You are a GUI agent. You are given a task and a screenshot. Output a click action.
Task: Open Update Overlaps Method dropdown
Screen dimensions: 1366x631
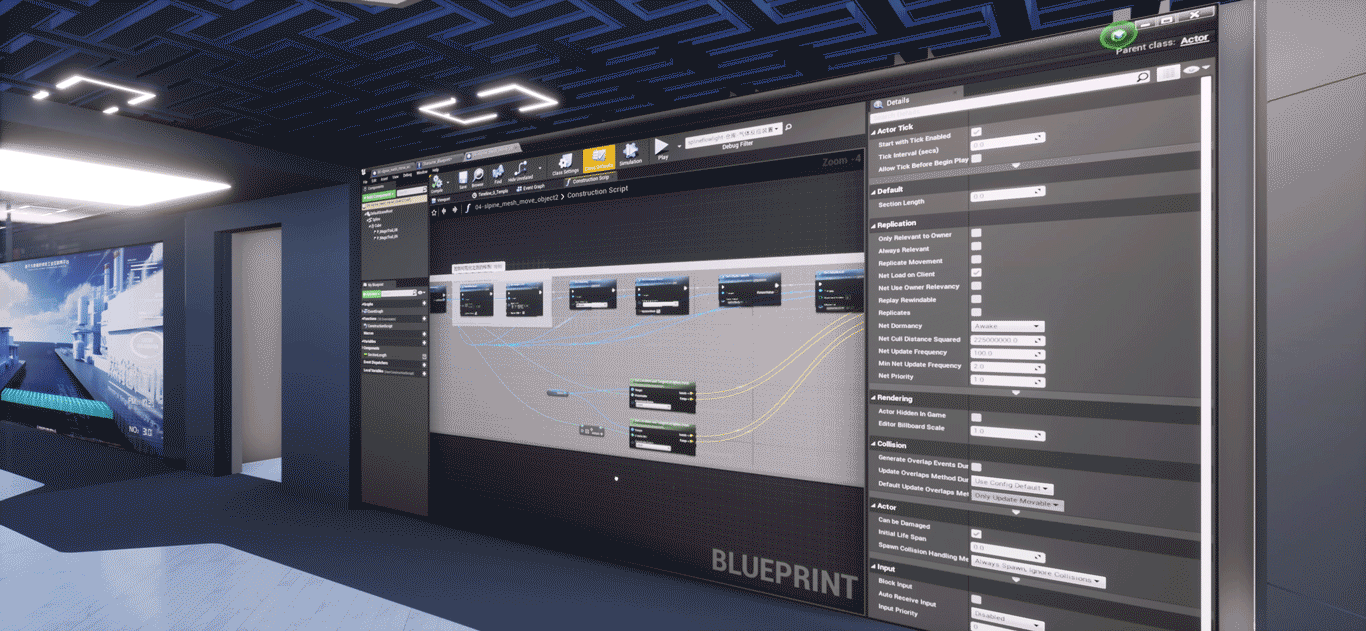1012,483
